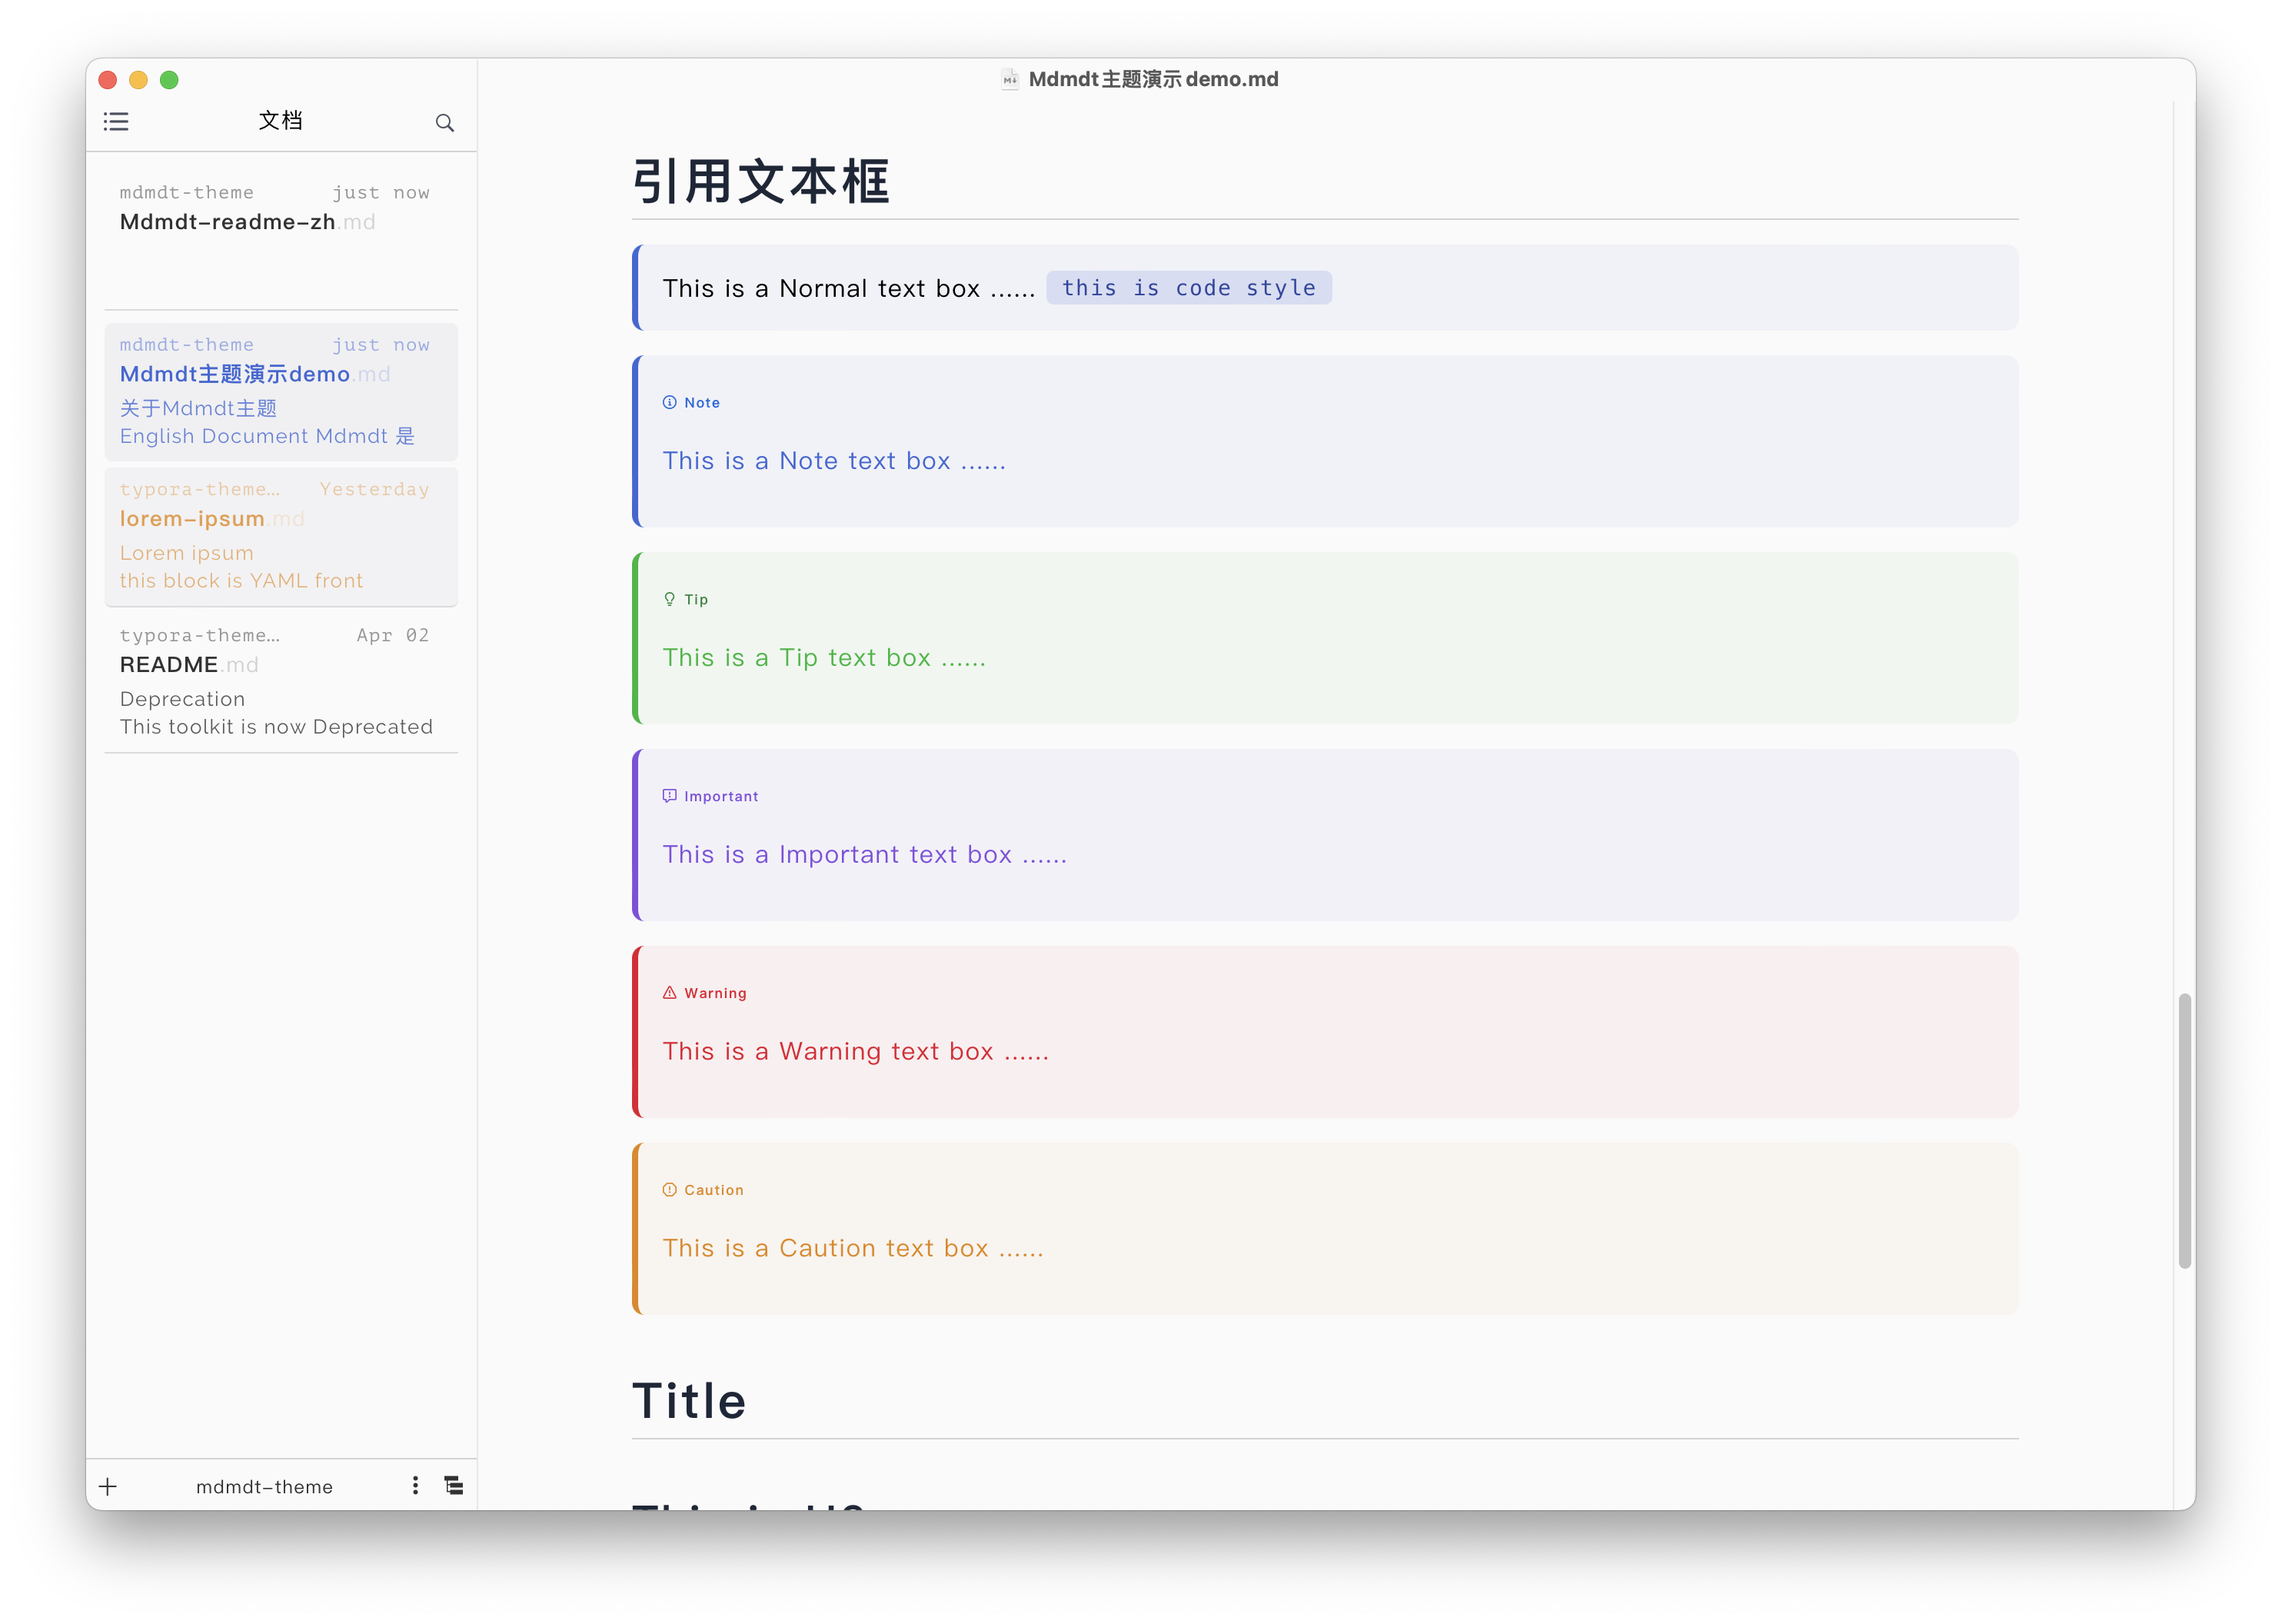Viewport: 2282px width, 1624px height.
Task: Click 'This toolkit is now Deprecated' preview text
Action: 276,727
